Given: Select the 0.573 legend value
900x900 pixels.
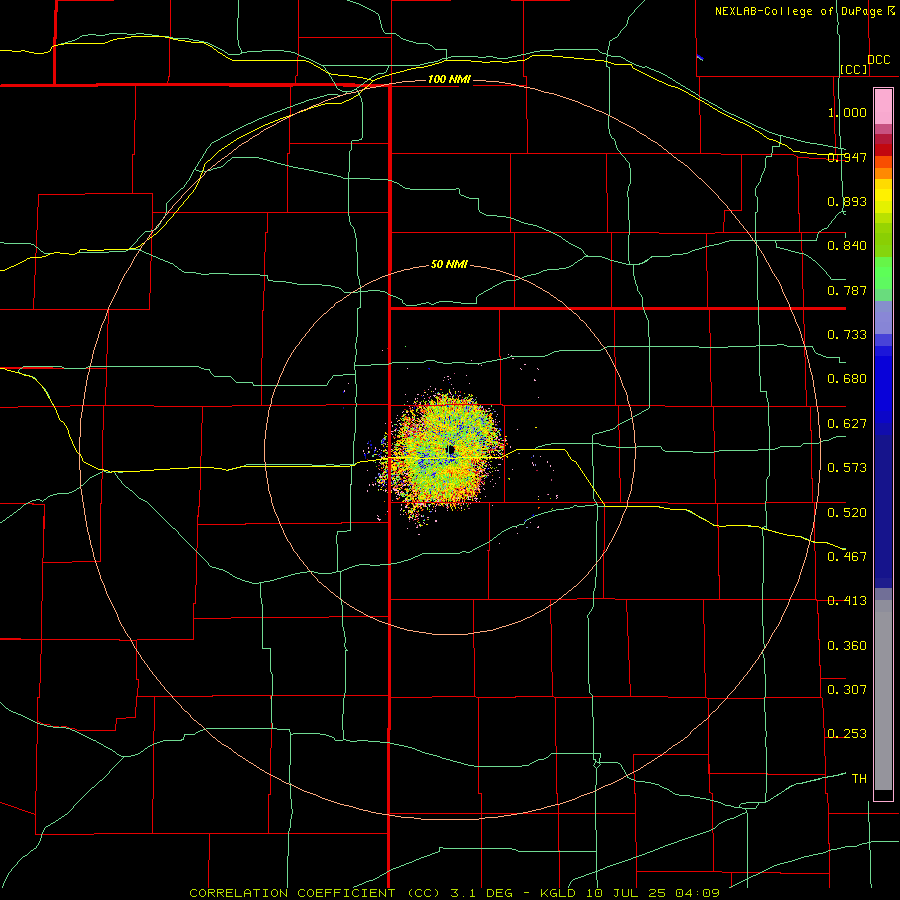Looking at the screenshot, I should 847,468.
